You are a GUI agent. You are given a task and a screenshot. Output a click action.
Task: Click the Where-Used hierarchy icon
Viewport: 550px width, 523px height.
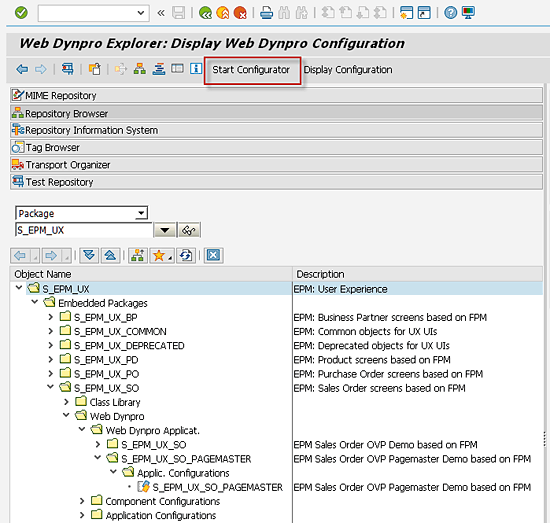140,69
